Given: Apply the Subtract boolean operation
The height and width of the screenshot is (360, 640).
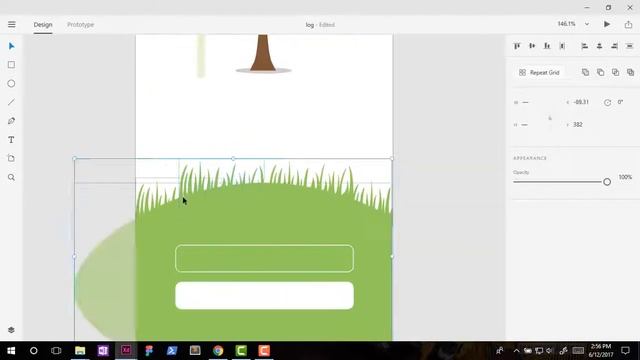Looking at the screenshot, I should point(600,72).
